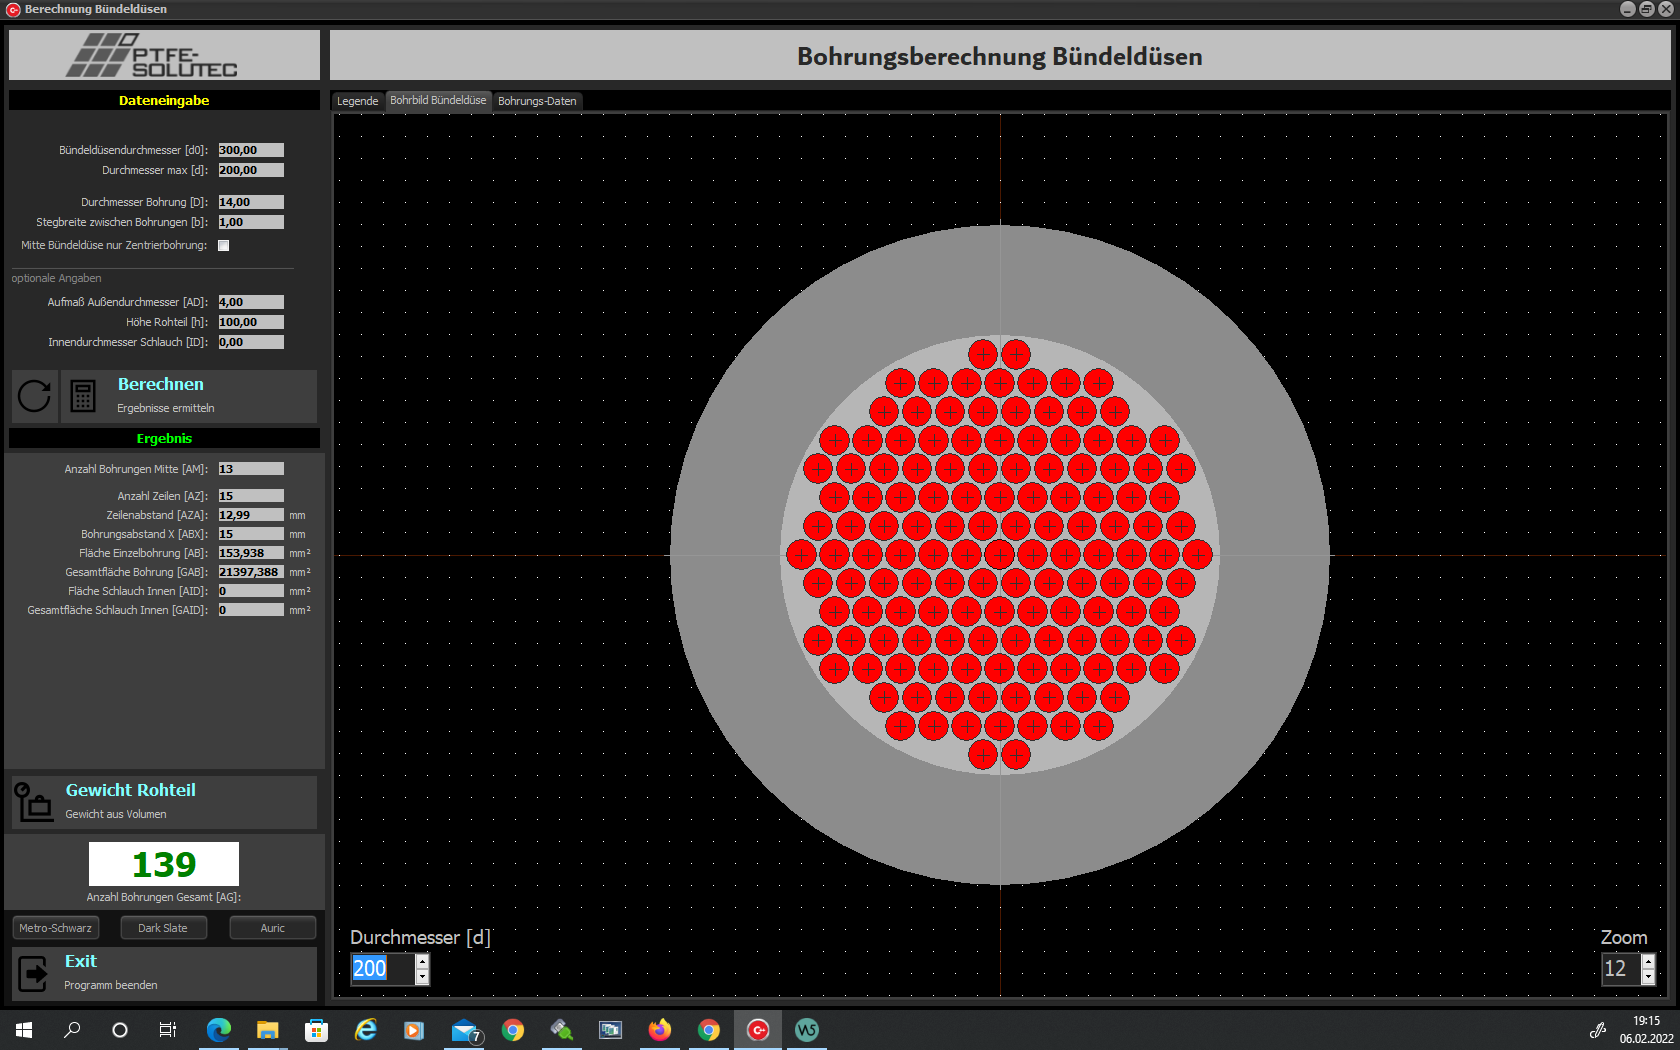This screenshot has height=1050, width=1680.
Task: Switch to the Bohrungs-Daten tab
Action: tap(537, 101)
